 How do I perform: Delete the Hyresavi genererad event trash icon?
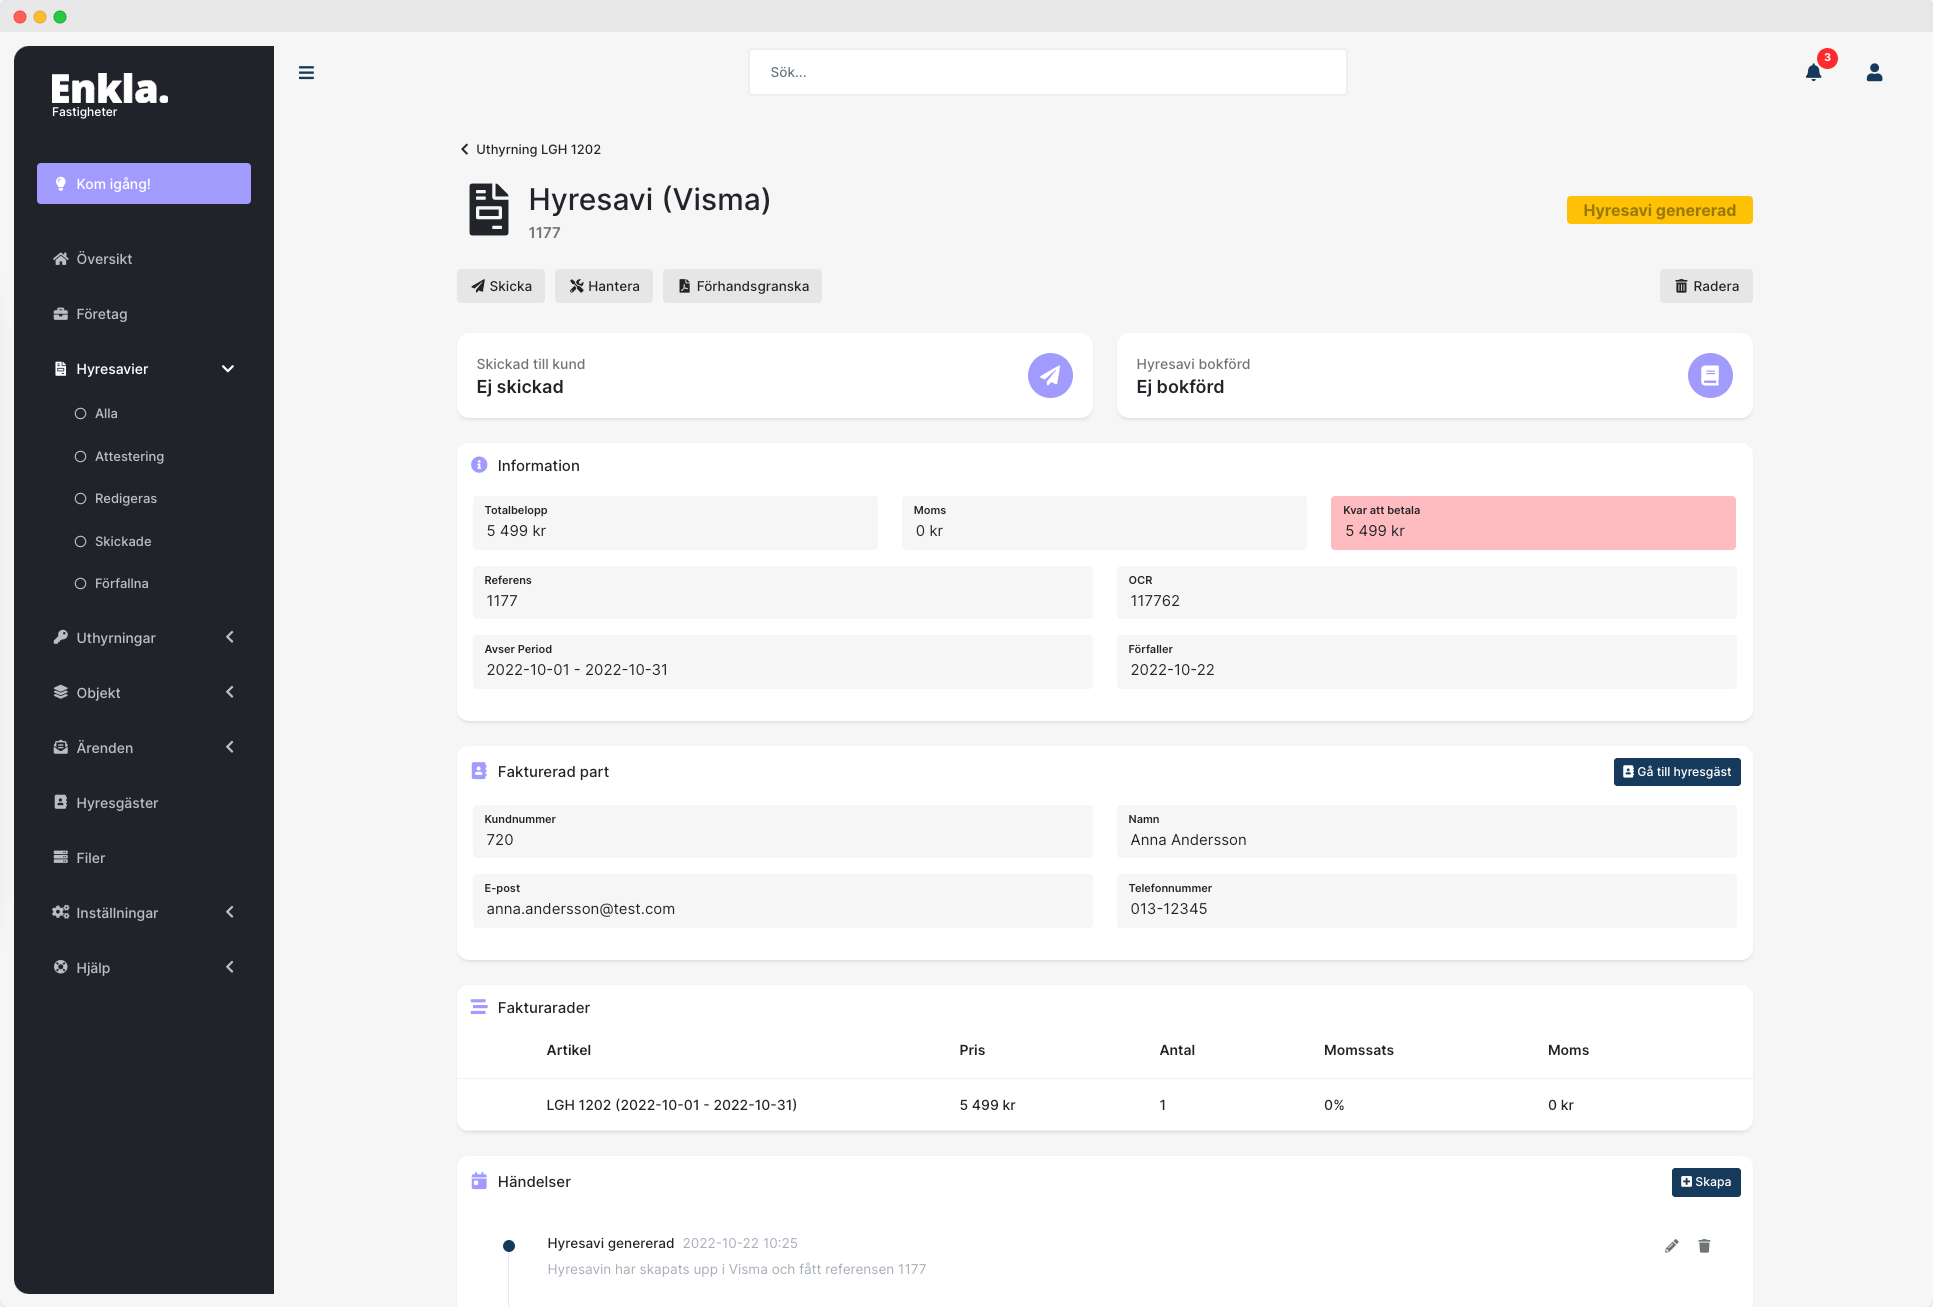point(1704,1246)
